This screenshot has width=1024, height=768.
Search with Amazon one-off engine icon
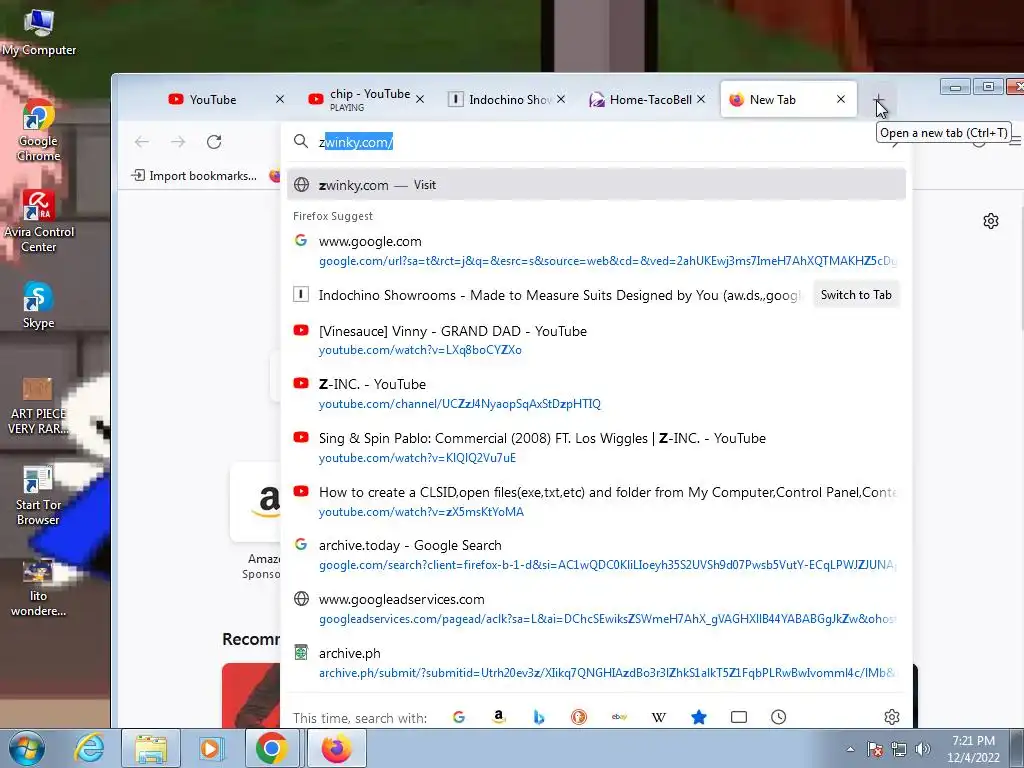(499, 717)
